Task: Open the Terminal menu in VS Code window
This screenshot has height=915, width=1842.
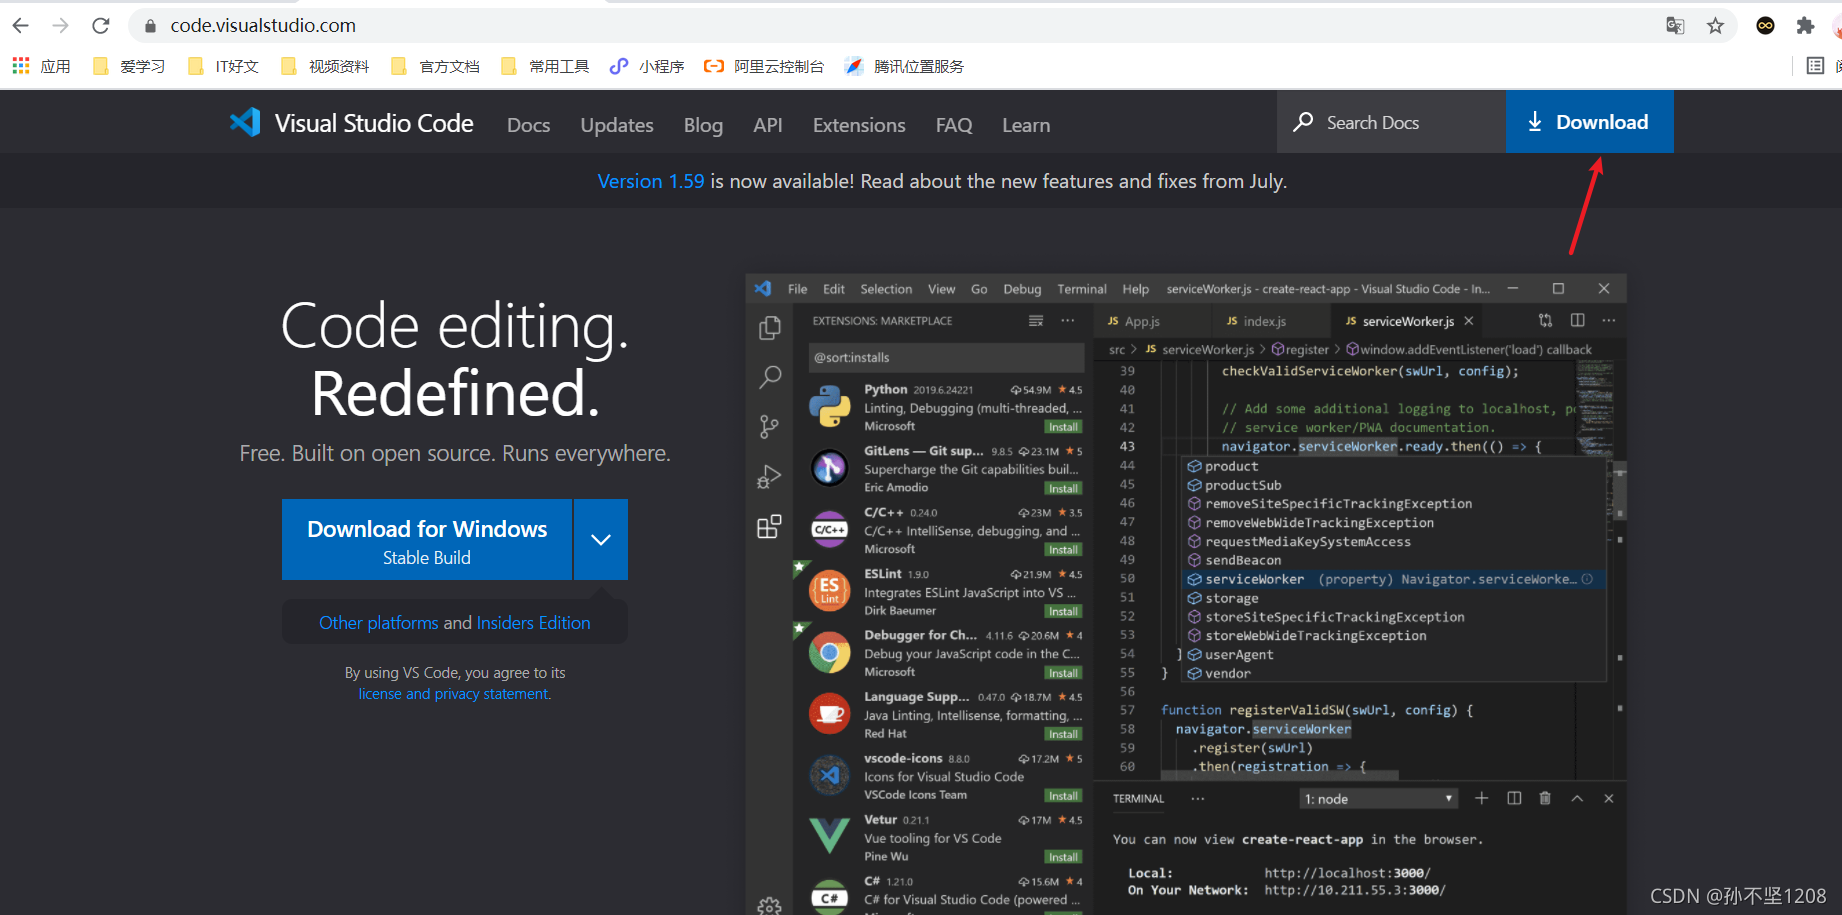Action: tap(1082, 289)
